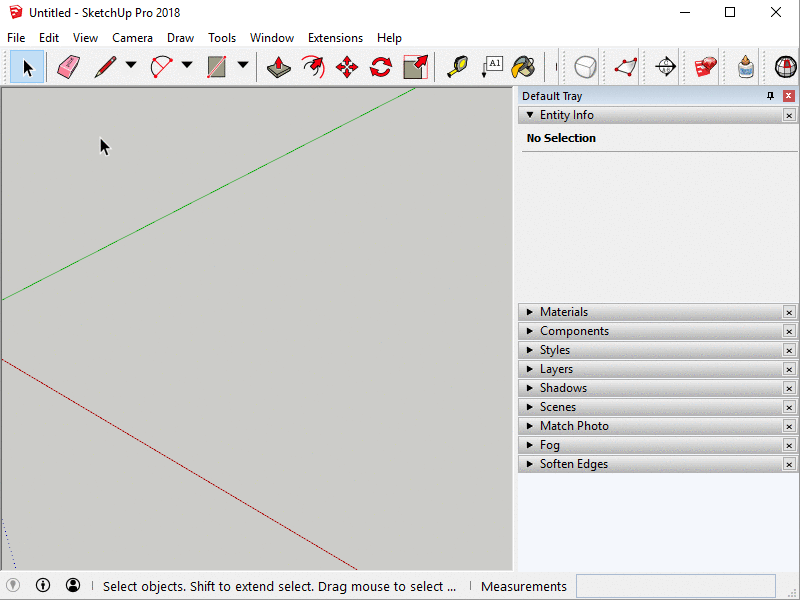Screen dimensions: 800x600
Task: Select the Rotate tool
Action: (x=381, y=67)
